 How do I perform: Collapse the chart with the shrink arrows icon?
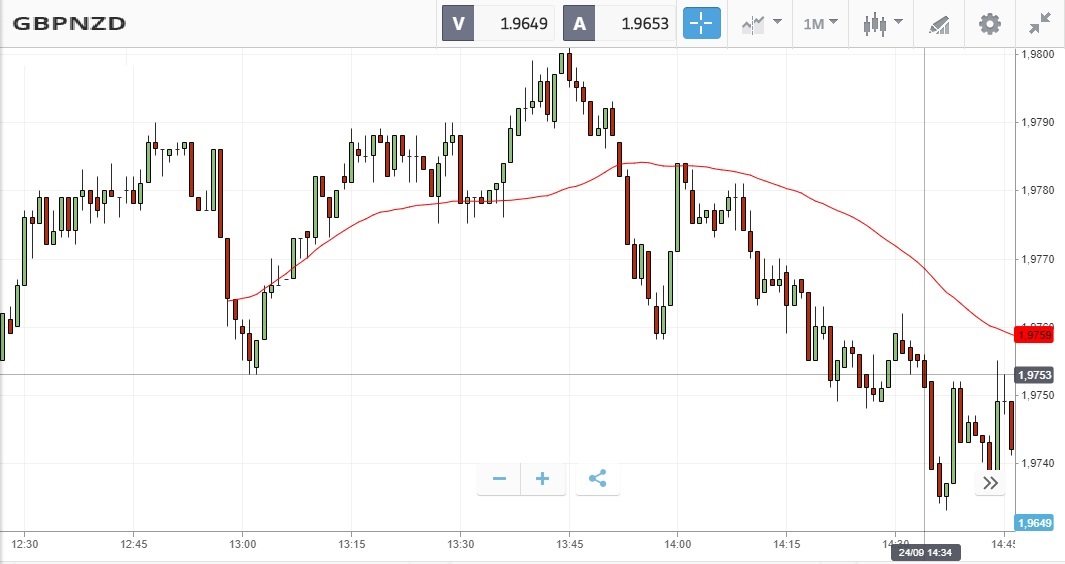[x=1040, y=23]
